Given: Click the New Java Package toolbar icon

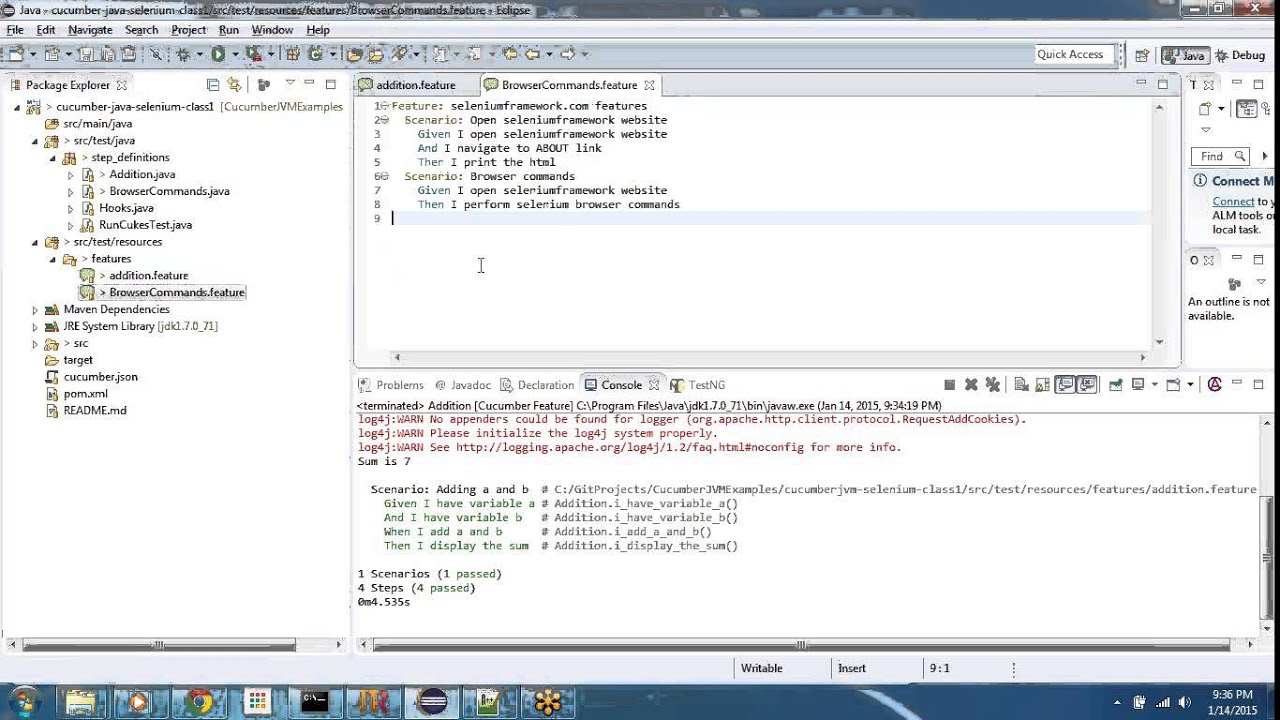Looking at the screenshot, I should click(x=291, y=54).
